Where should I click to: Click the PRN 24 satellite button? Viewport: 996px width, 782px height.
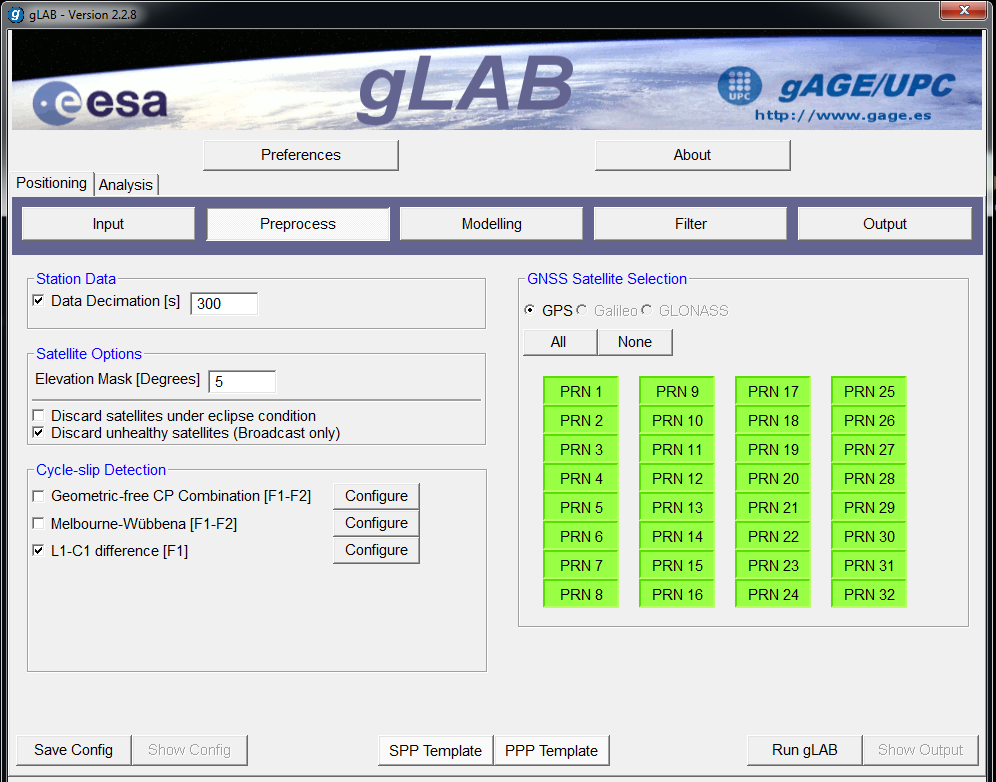pyautogui.click(x=772, y=595)
